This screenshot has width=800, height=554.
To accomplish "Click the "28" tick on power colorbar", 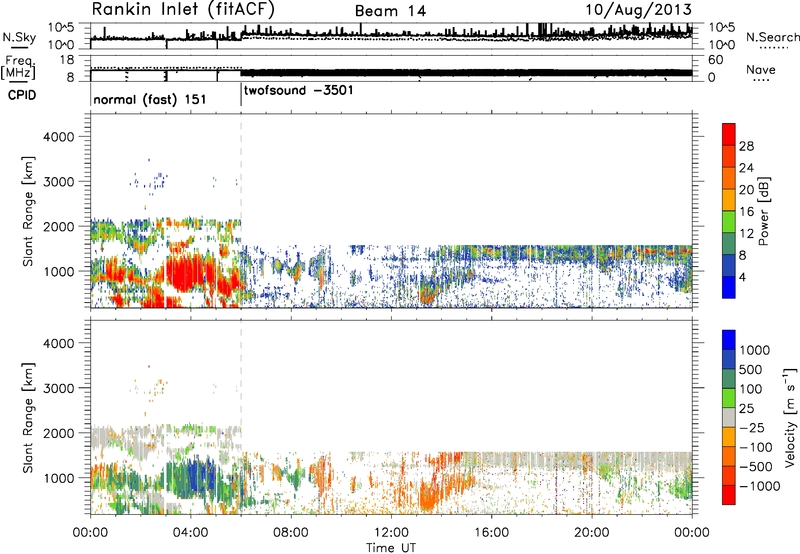I will point(746,146).
